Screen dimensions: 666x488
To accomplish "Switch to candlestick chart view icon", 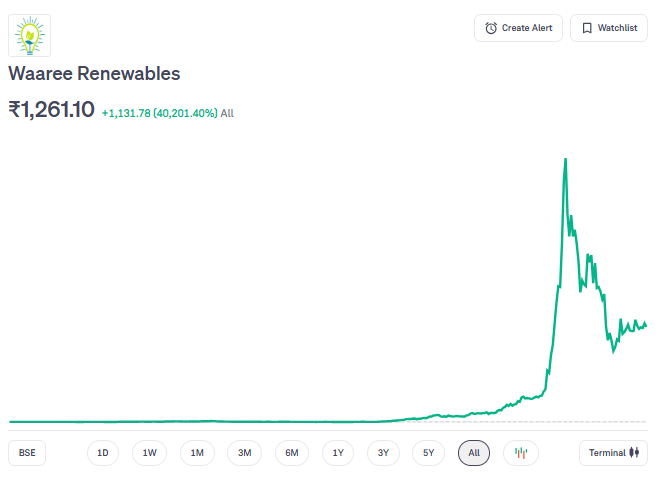I will tap(521, 453).
